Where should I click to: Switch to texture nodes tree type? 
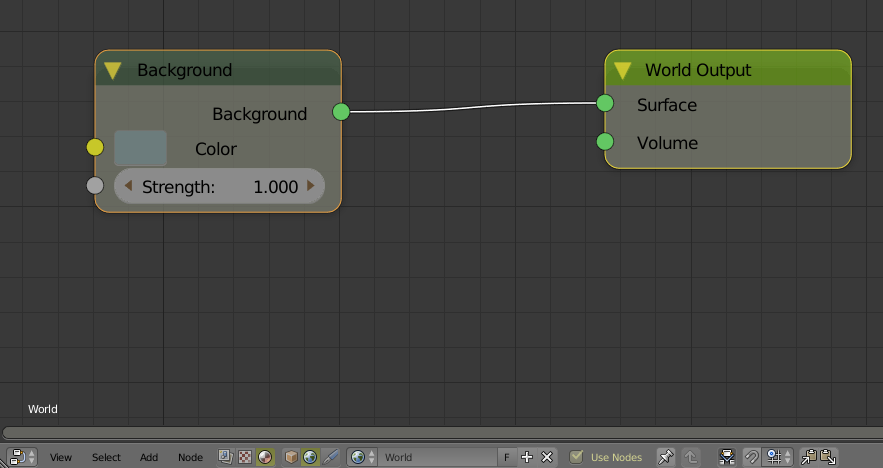245,457
